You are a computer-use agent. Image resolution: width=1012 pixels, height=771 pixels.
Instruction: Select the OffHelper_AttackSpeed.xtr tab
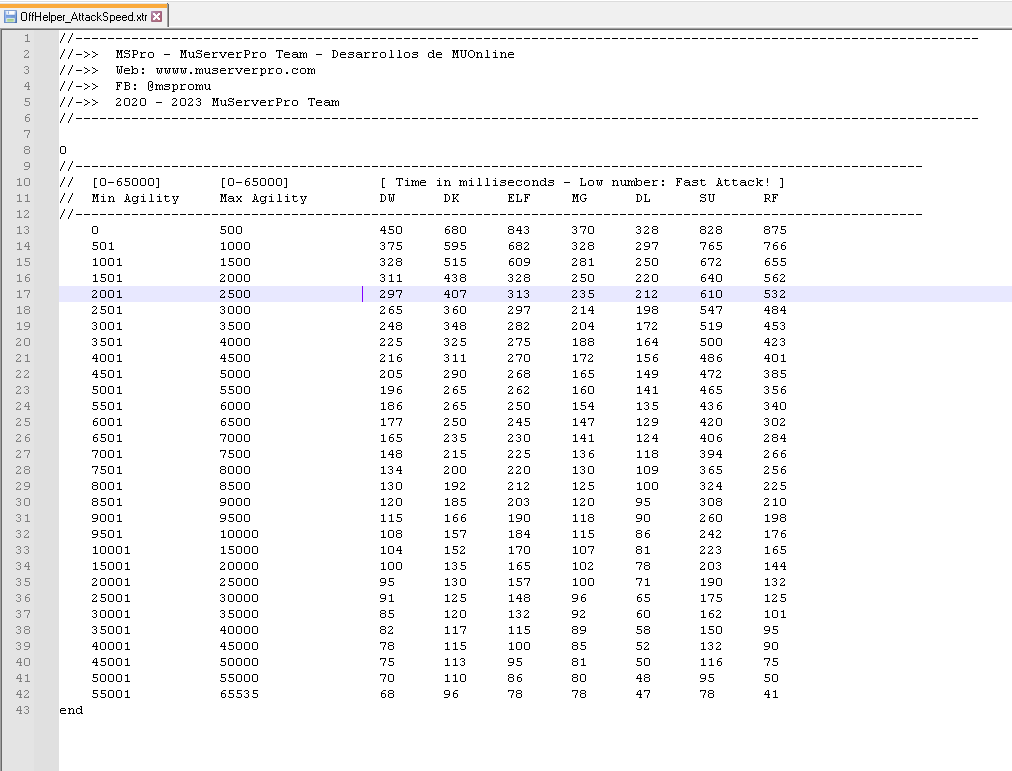[x=83, y=17]
